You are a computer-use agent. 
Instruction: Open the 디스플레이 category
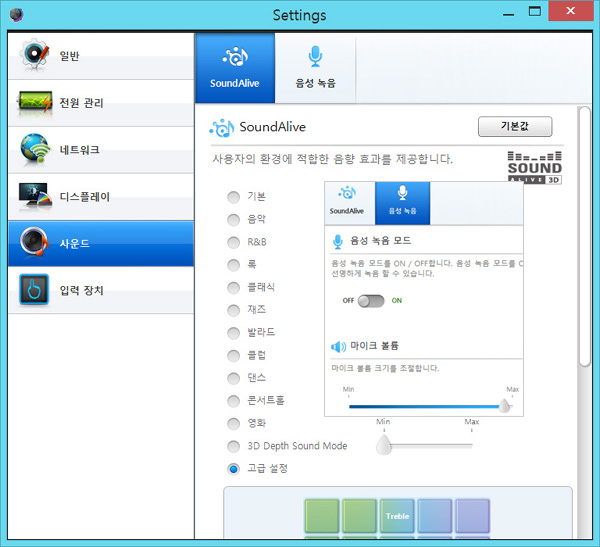coord(101,197)
